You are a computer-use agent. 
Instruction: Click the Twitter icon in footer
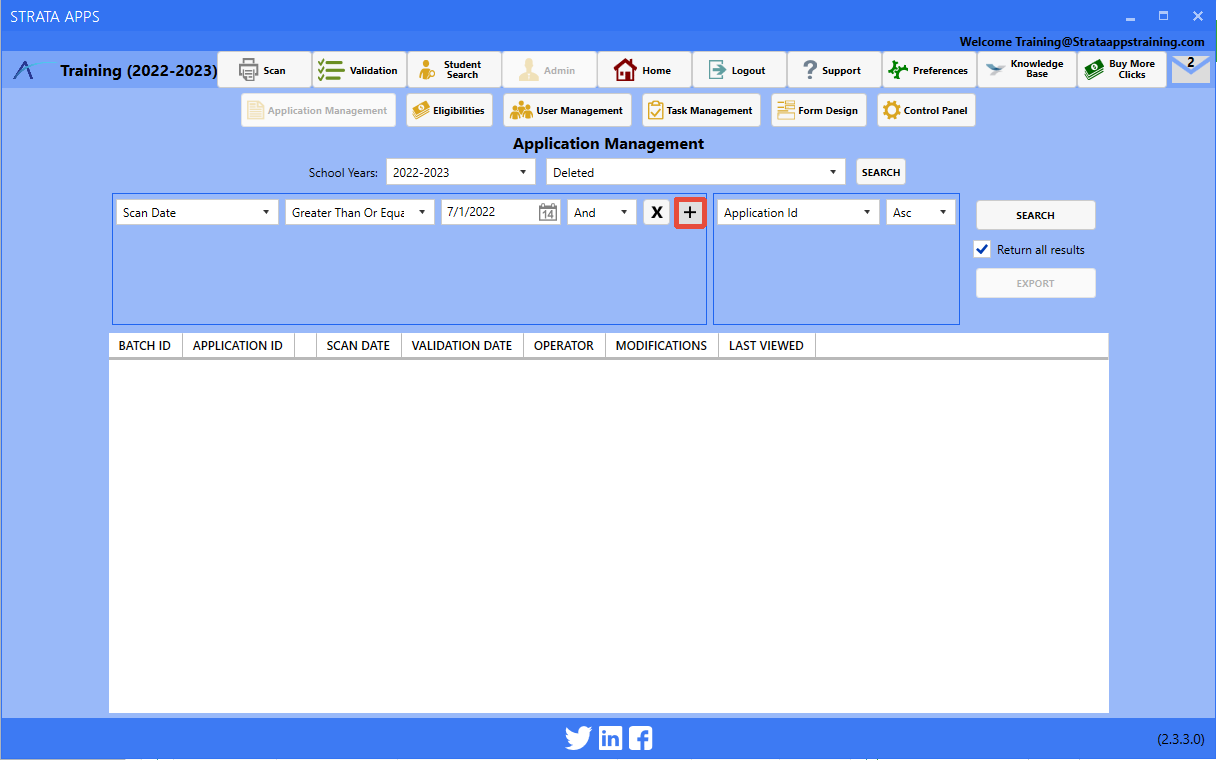point(578,739)
